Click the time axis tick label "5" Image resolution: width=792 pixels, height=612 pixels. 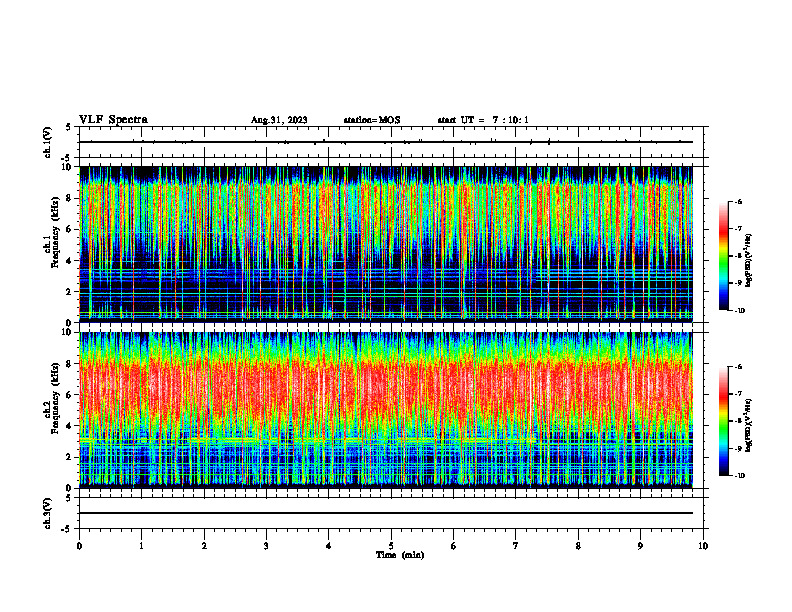[x=391, y=546]
